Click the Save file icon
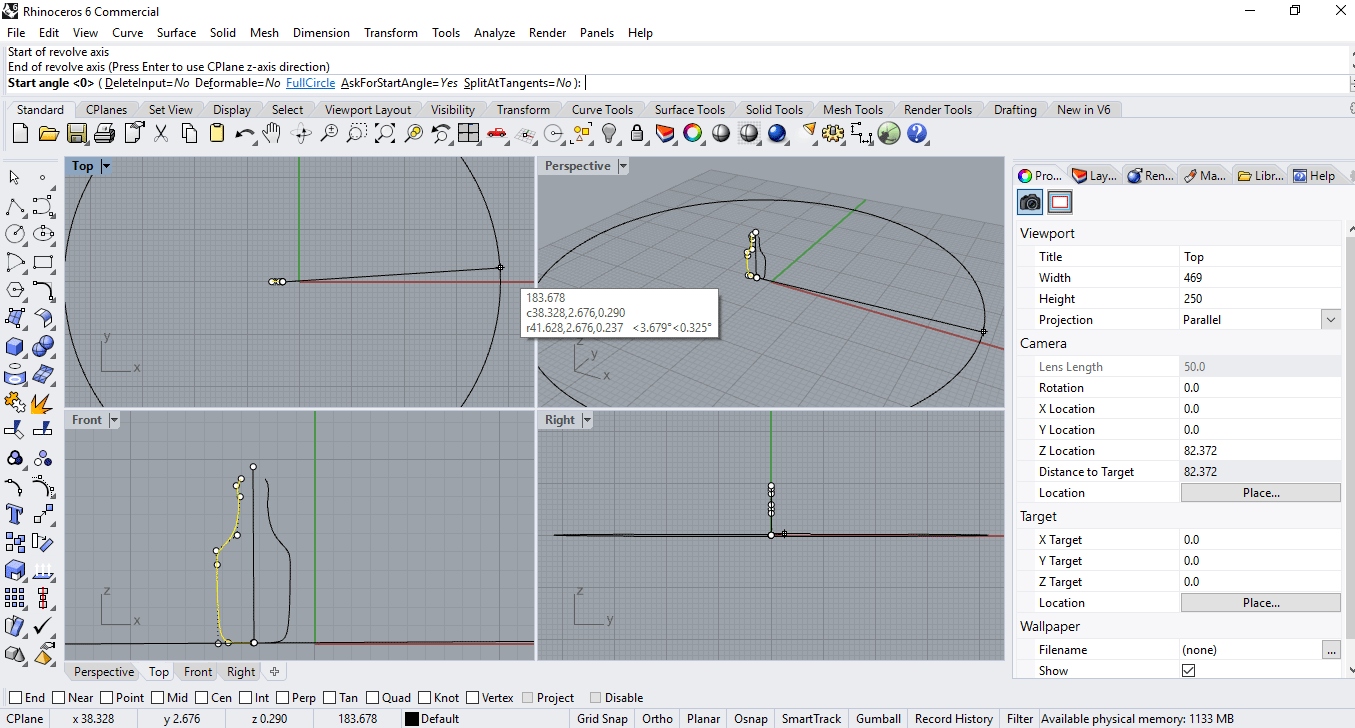Screen dimensions: 1355x728 pyautogui.click(x=76, y=133)
